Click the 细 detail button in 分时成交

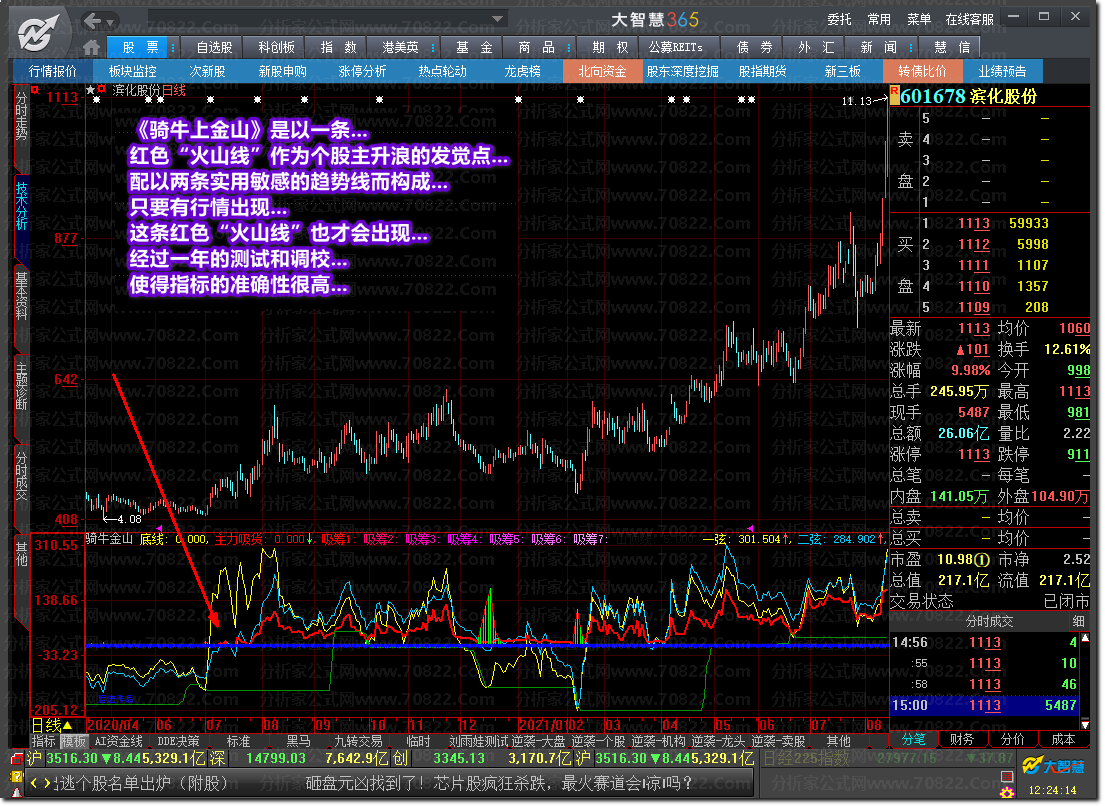(1078, 621)
